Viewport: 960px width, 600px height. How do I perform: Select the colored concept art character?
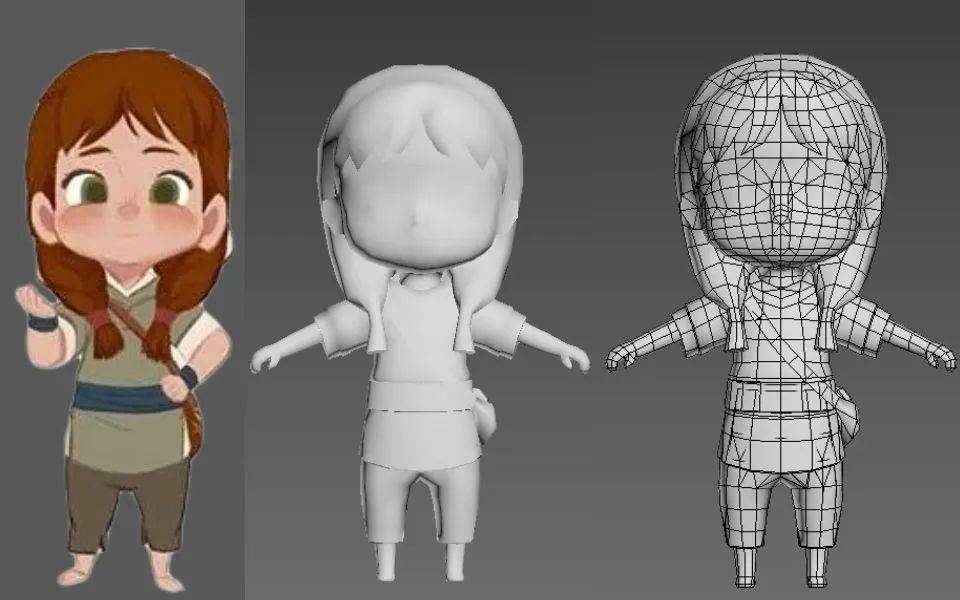pos(126,318)
